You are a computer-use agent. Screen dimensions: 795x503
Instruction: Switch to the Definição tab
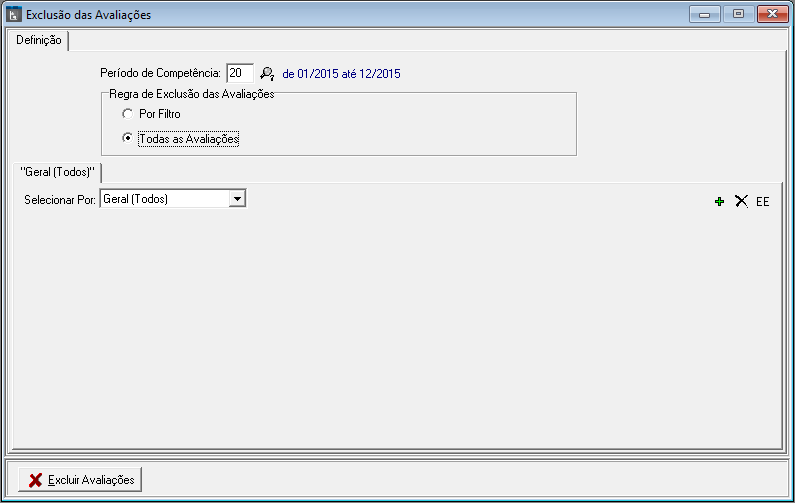(x=39, y=40)
